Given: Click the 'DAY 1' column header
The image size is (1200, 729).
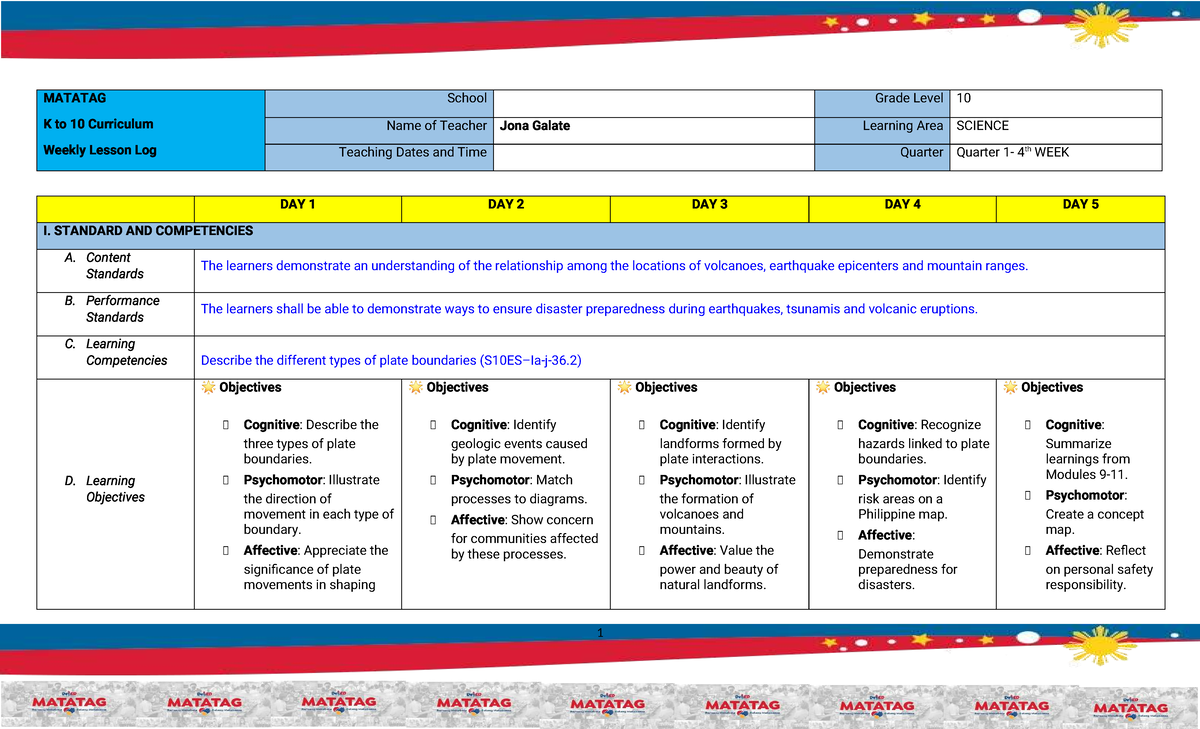Looking at the screenshot, I should 298,204.
